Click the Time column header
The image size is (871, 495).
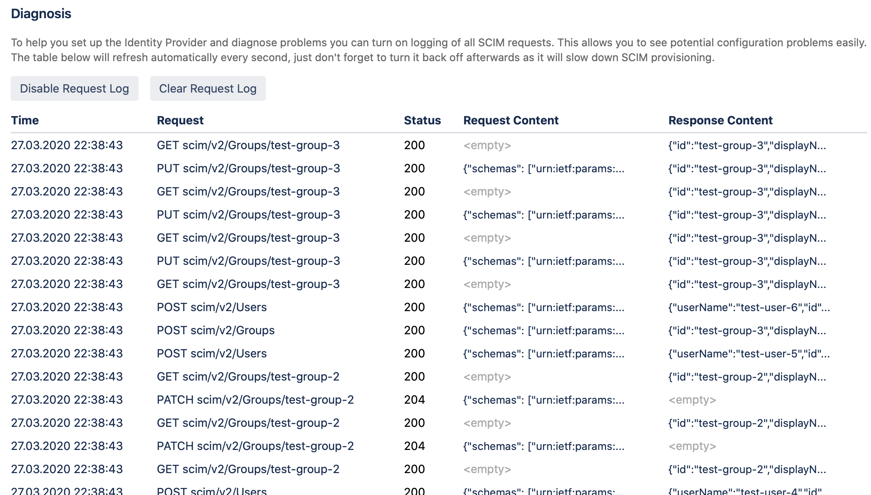coord(25,120)
